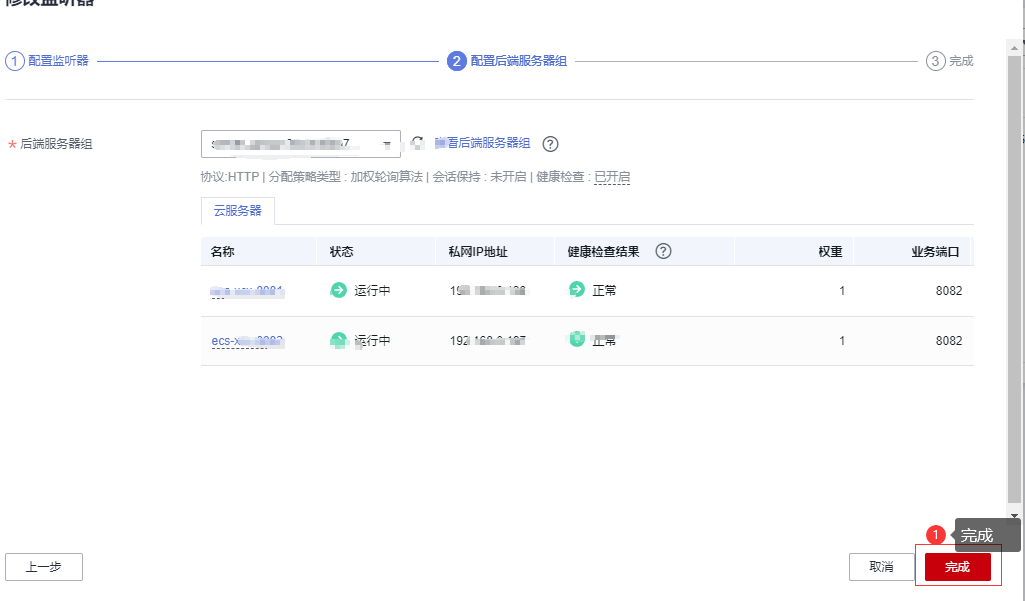Select the 云服务器 tab
This screenshot has height=601, width=1025.
coord(238,211)
